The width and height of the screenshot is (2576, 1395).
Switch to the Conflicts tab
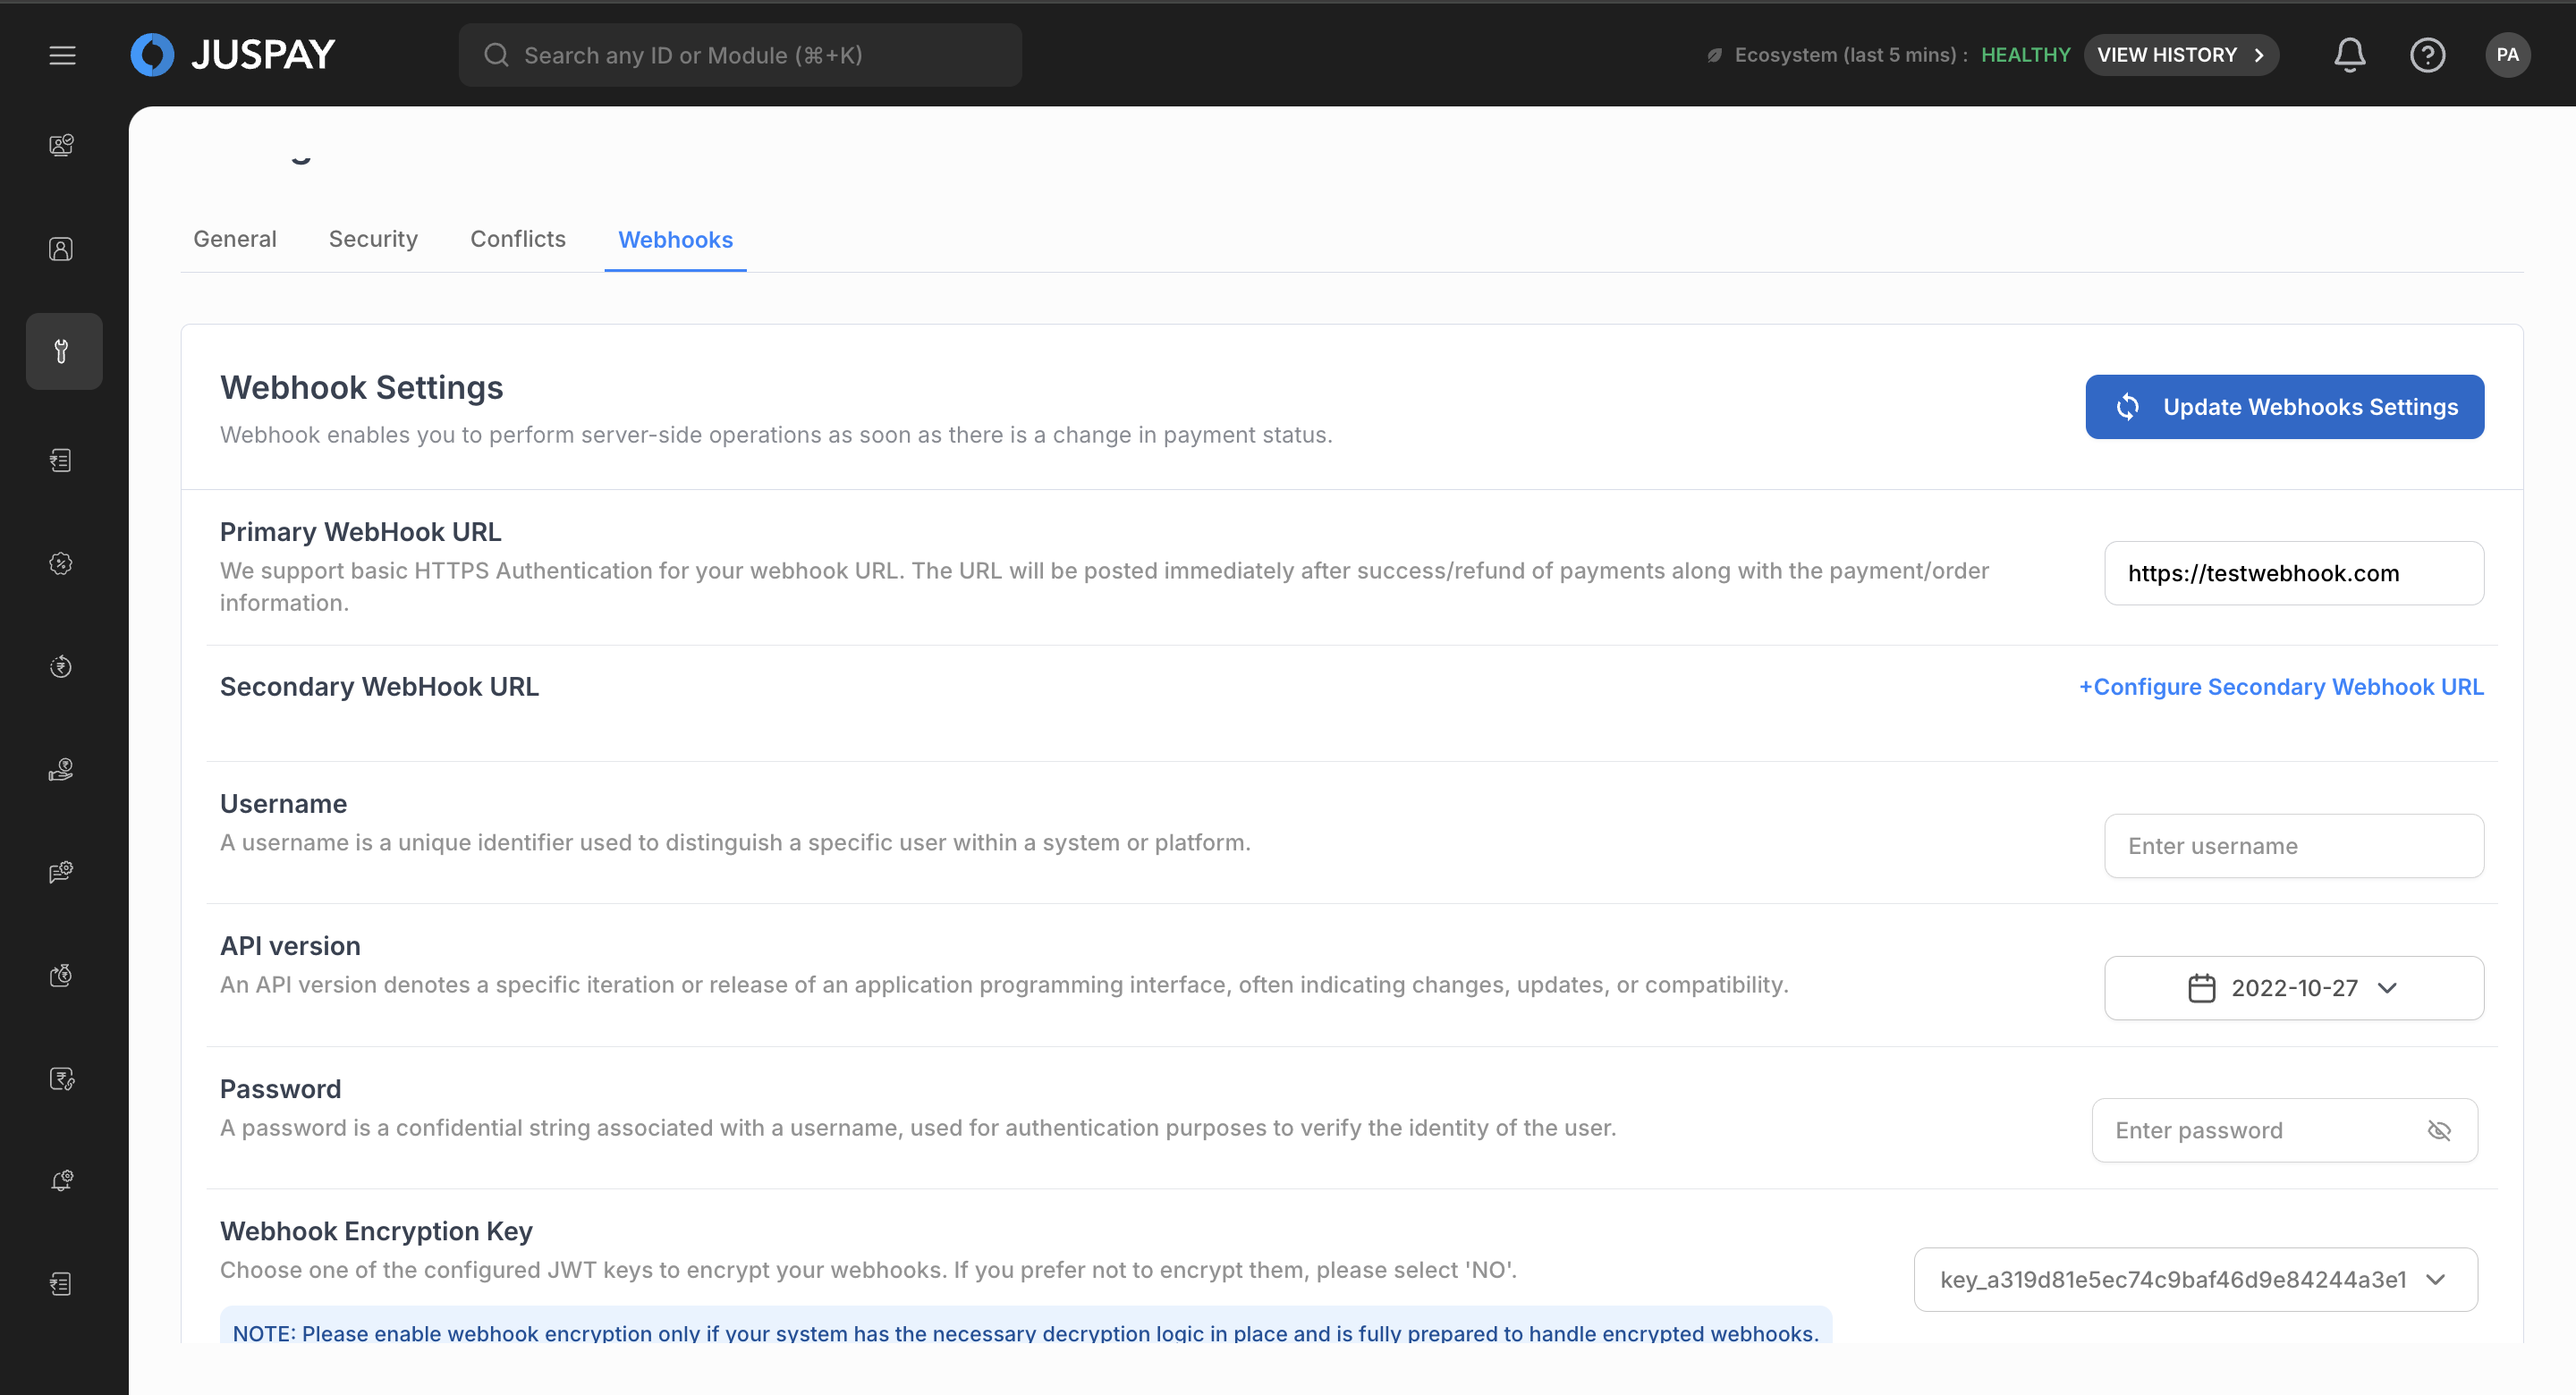pos(517,239)
